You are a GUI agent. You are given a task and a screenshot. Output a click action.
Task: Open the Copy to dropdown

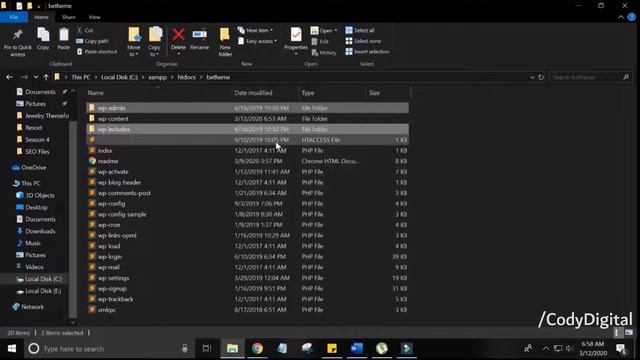click(154, 42)
